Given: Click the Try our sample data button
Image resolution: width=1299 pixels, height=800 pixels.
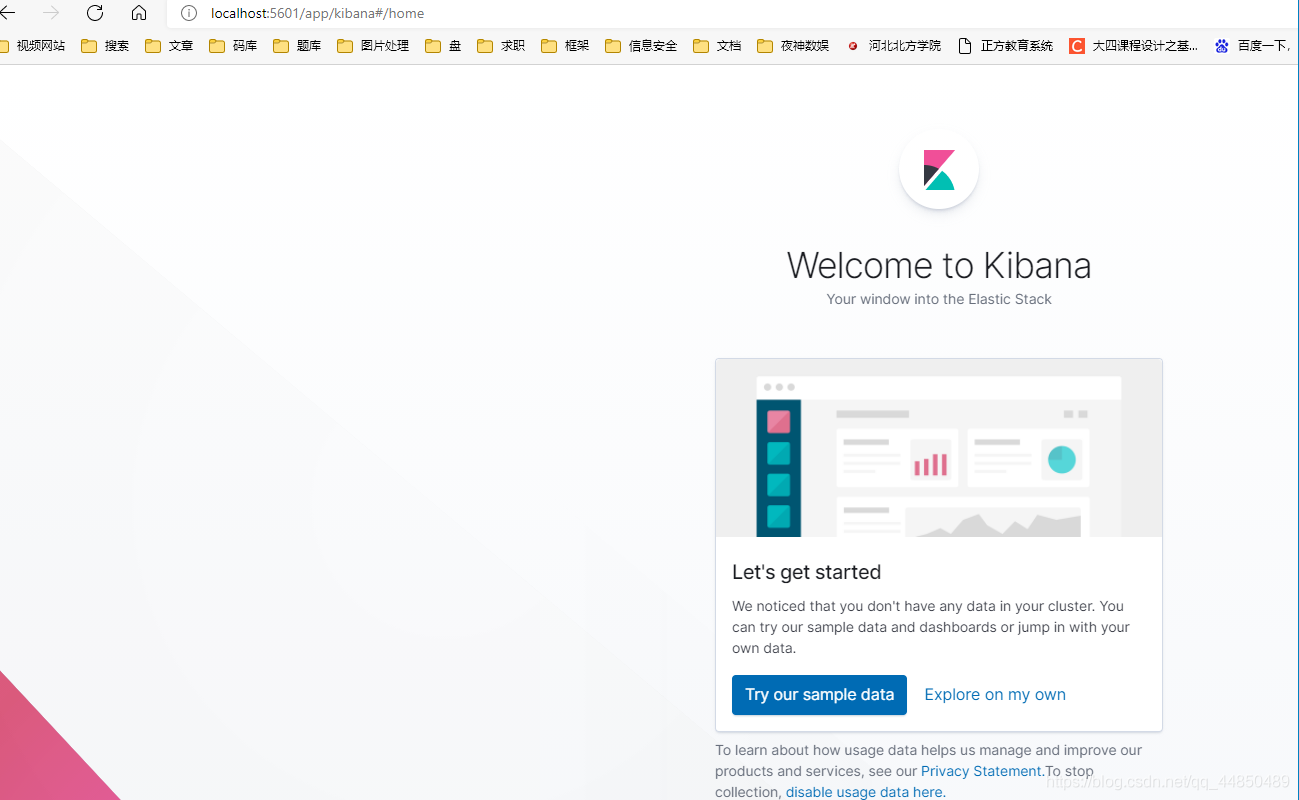Looking at the screenshot, I should [819, 695].
